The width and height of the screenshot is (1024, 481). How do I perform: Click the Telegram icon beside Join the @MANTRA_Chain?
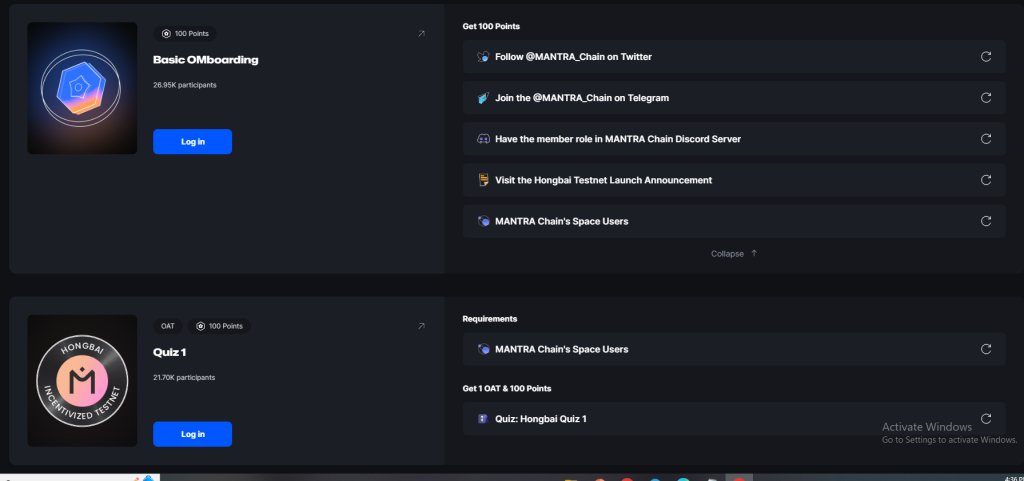tap(483, 98)
